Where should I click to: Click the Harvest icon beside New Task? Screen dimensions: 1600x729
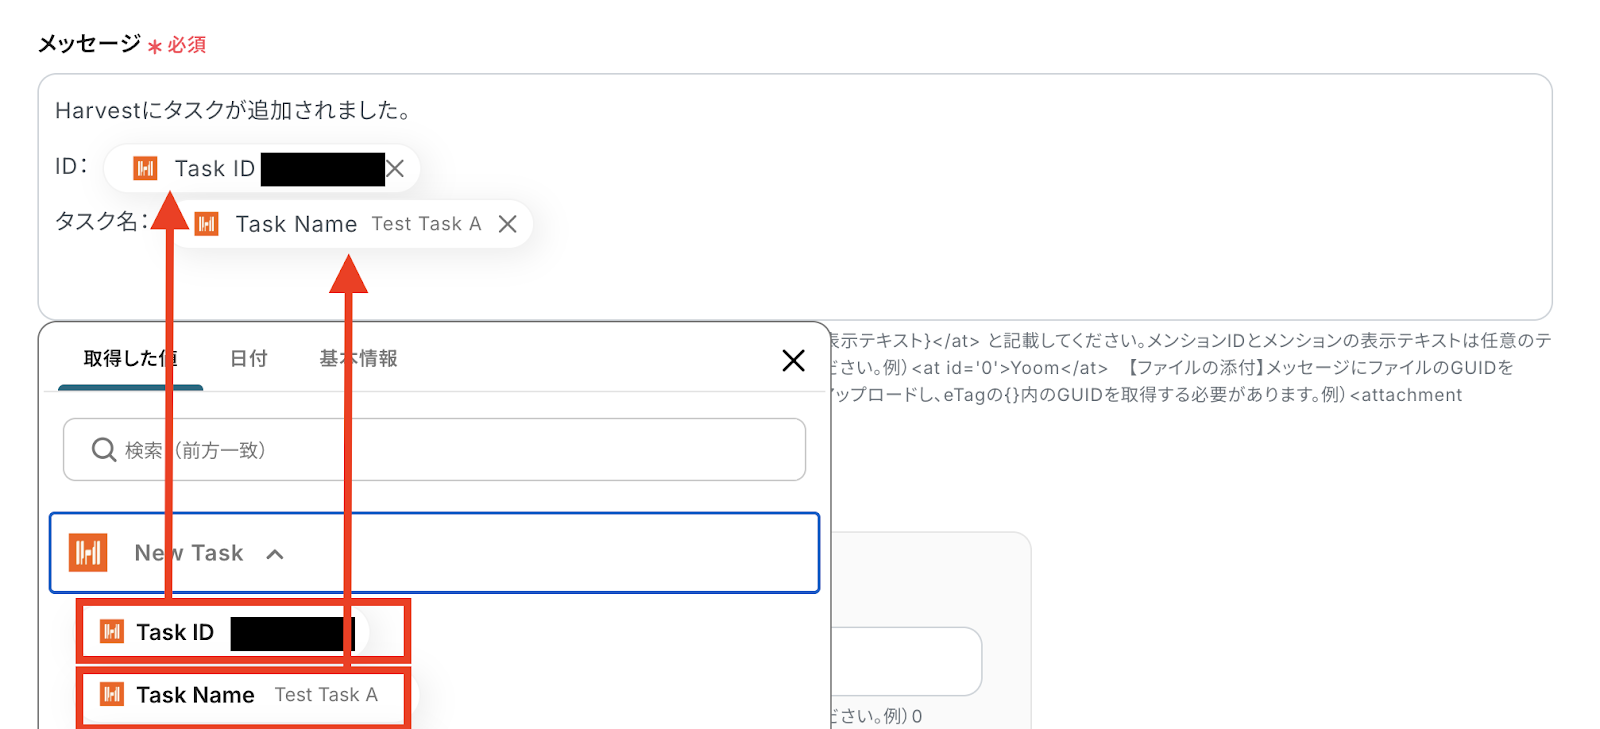coord(88,552)
